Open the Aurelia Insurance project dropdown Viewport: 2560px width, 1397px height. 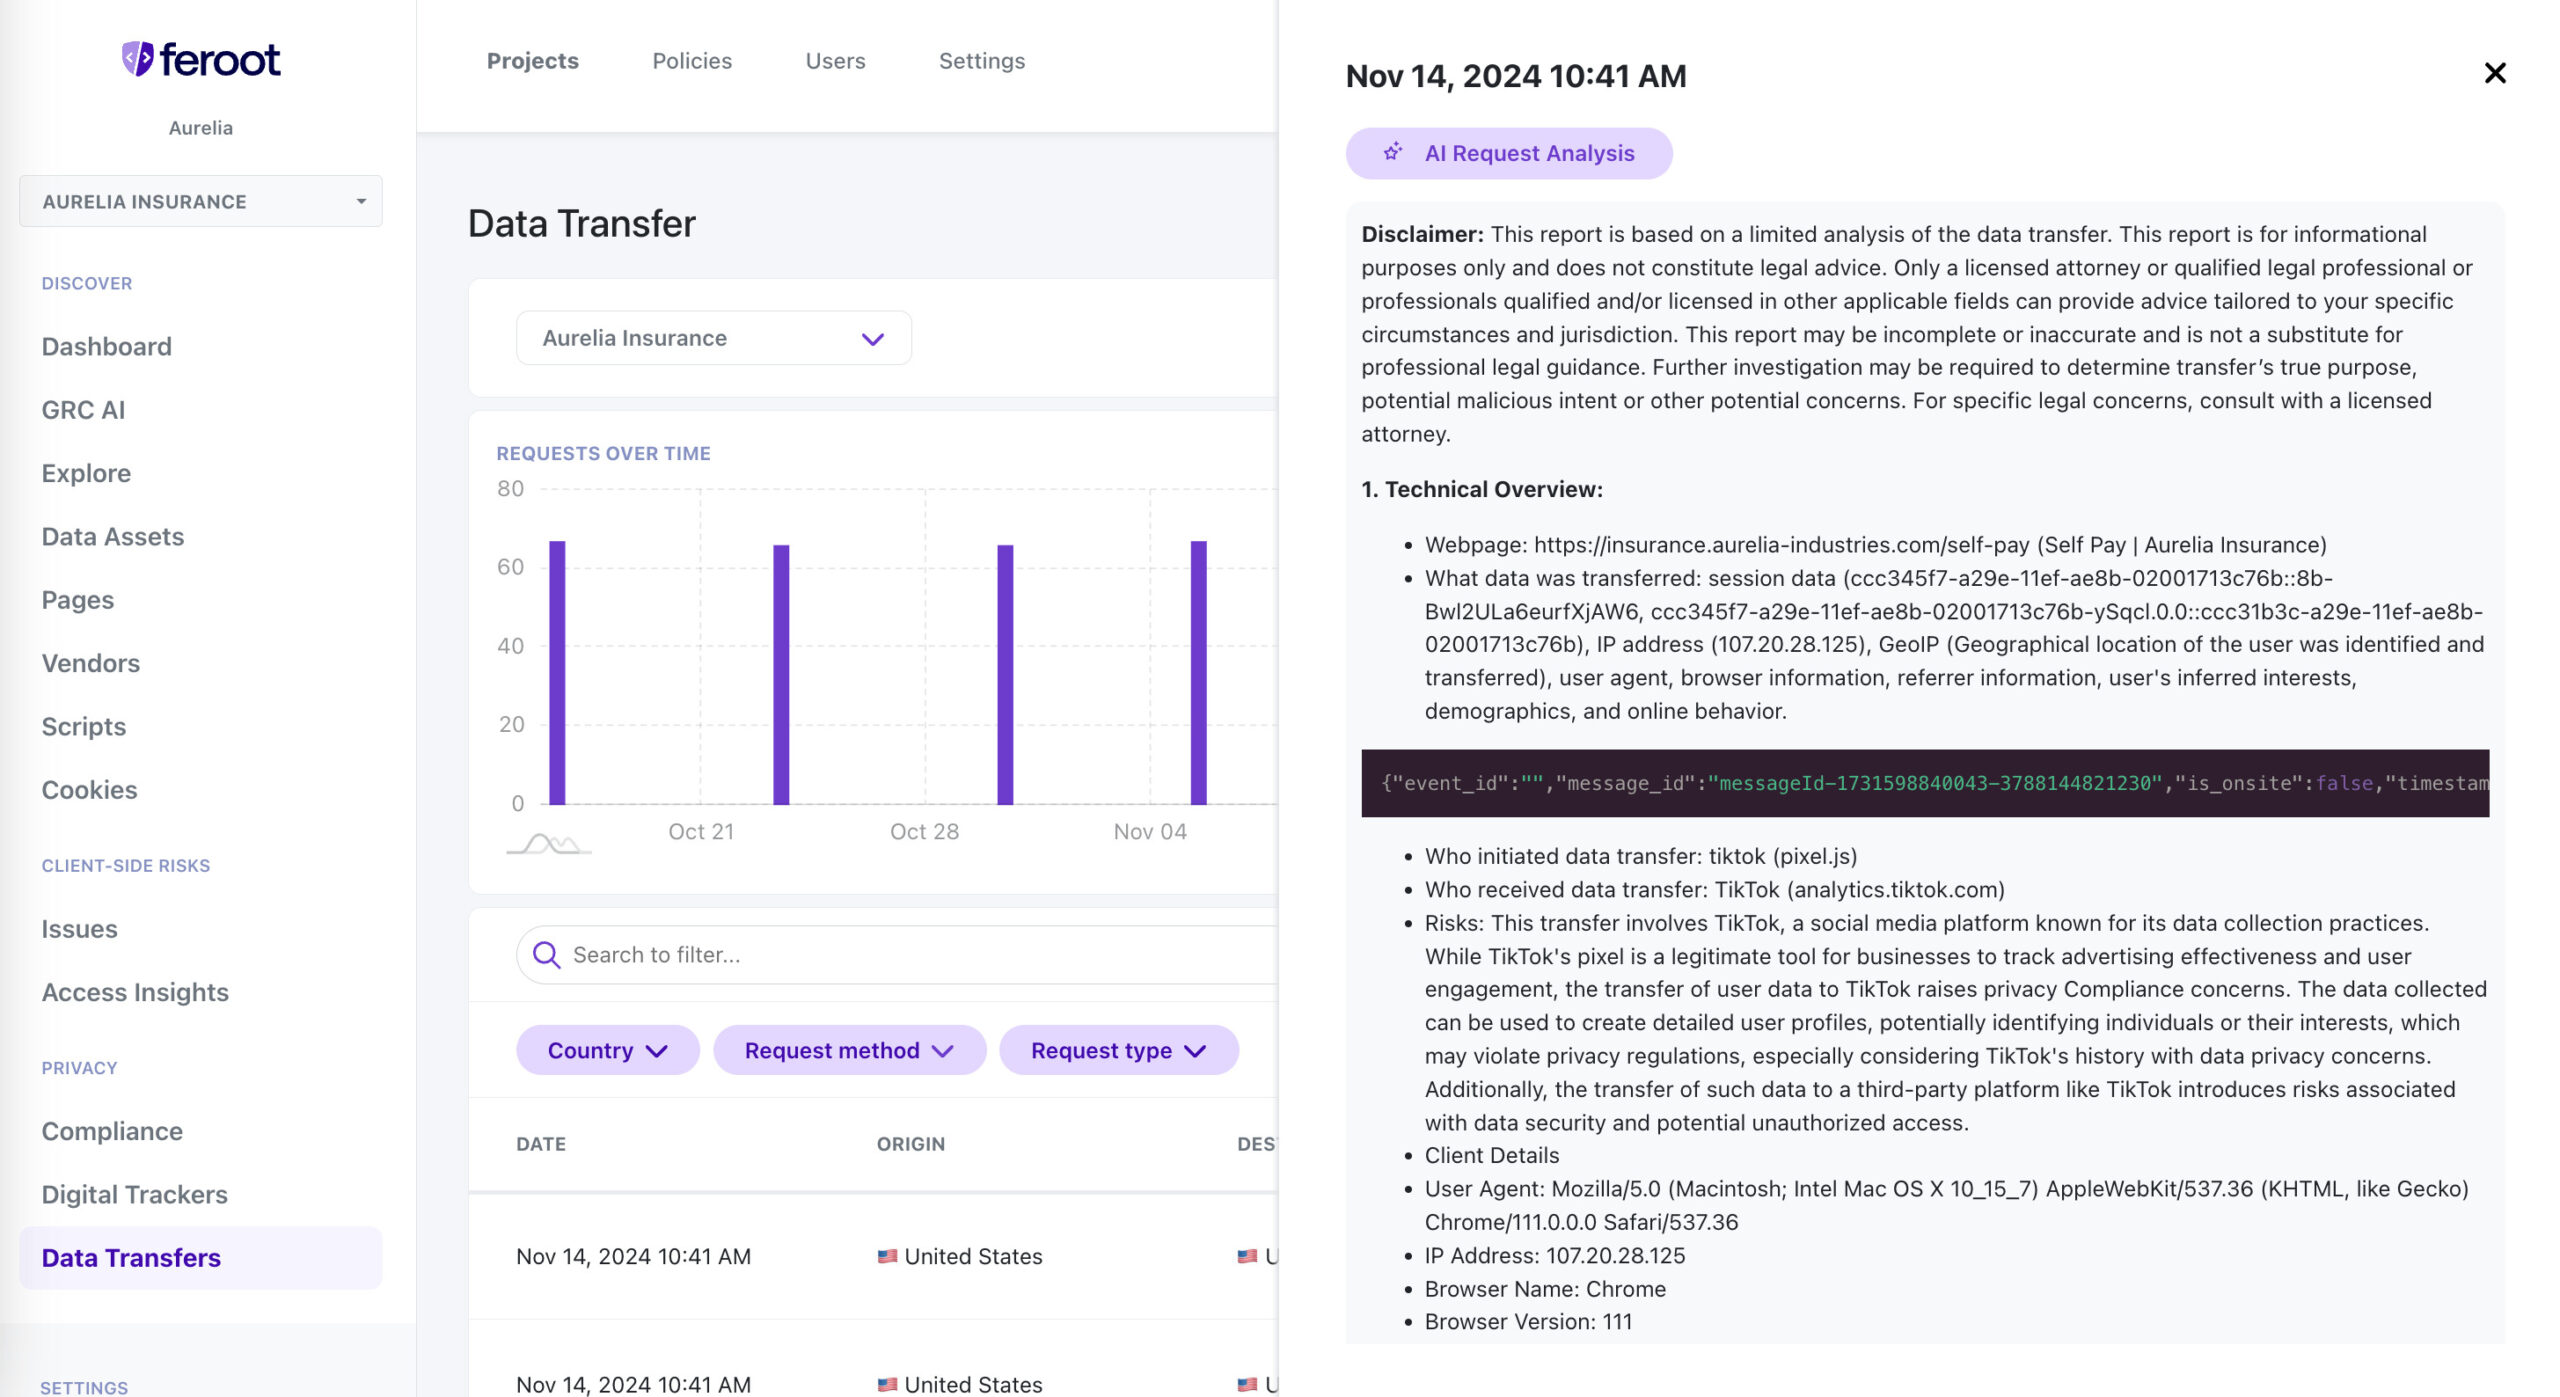tap(713, 338)
